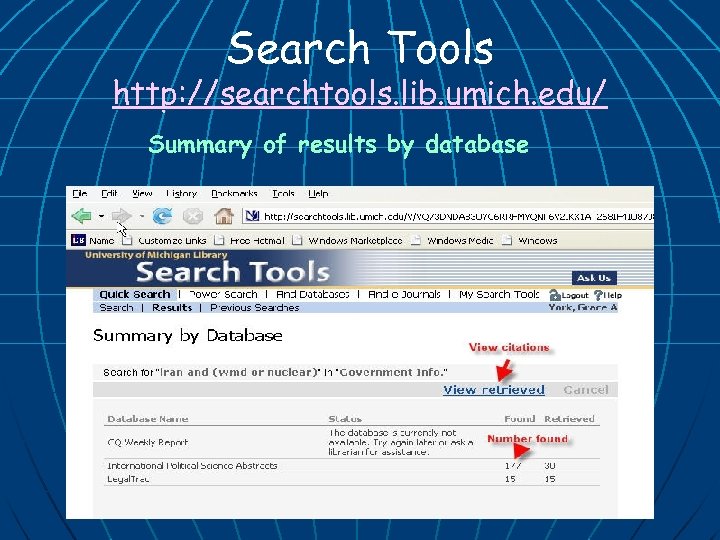Open the History menu
This screenshot has height=540, width=720.
coord(182,193)
